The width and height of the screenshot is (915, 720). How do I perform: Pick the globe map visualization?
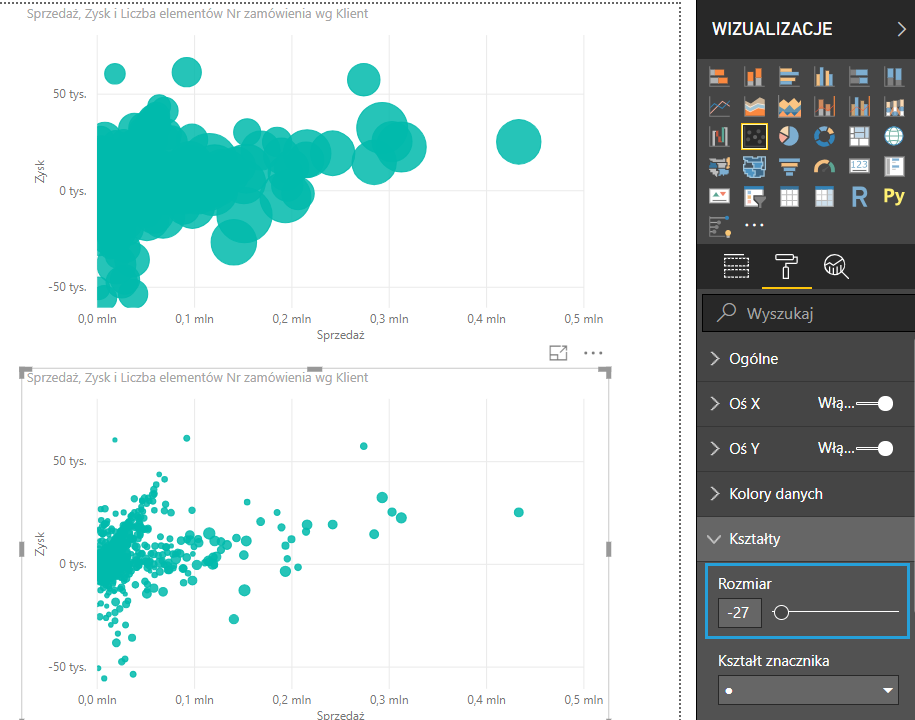point(893,136)
